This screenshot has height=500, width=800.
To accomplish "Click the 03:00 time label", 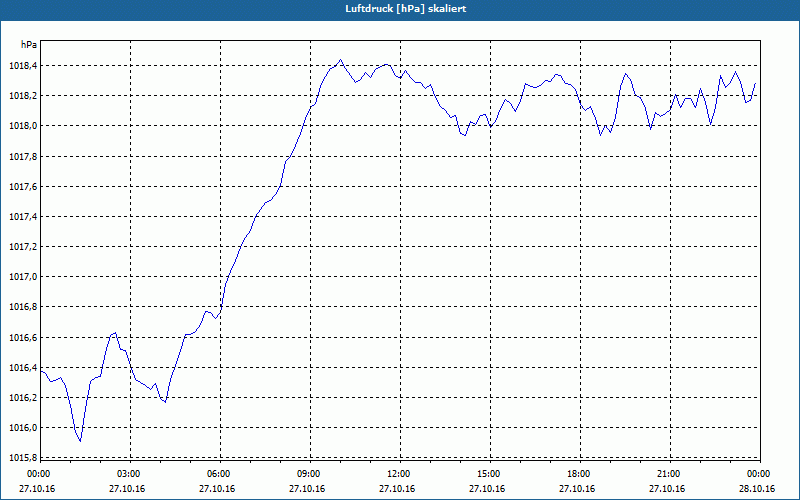I will 131,474.
